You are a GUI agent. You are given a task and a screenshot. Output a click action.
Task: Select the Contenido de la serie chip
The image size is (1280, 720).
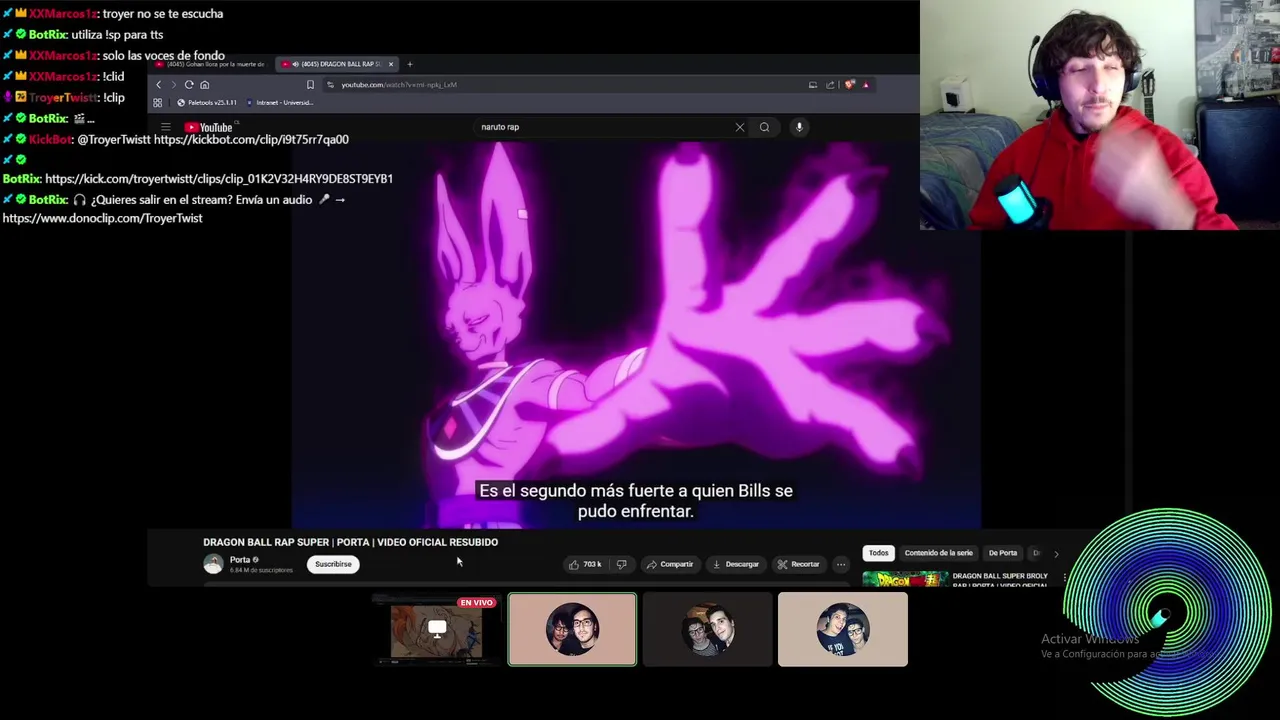click(x=938, y=553)
